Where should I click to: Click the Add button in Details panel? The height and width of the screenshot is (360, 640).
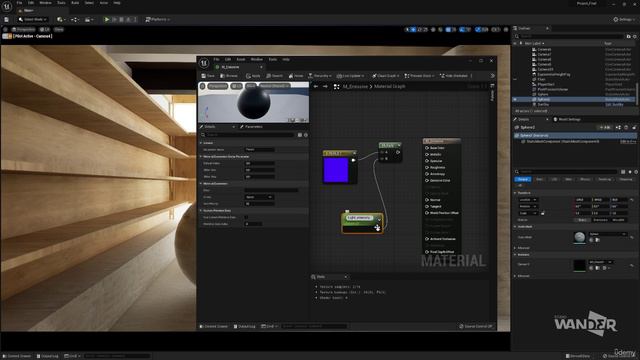coord(604,127)
